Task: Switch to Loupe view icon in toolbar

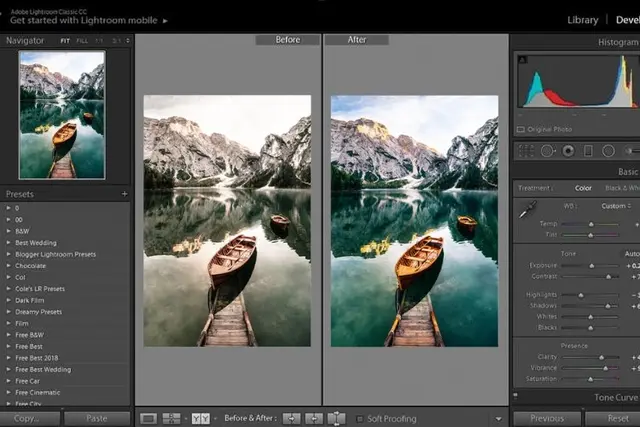Action: coord(148,418)
